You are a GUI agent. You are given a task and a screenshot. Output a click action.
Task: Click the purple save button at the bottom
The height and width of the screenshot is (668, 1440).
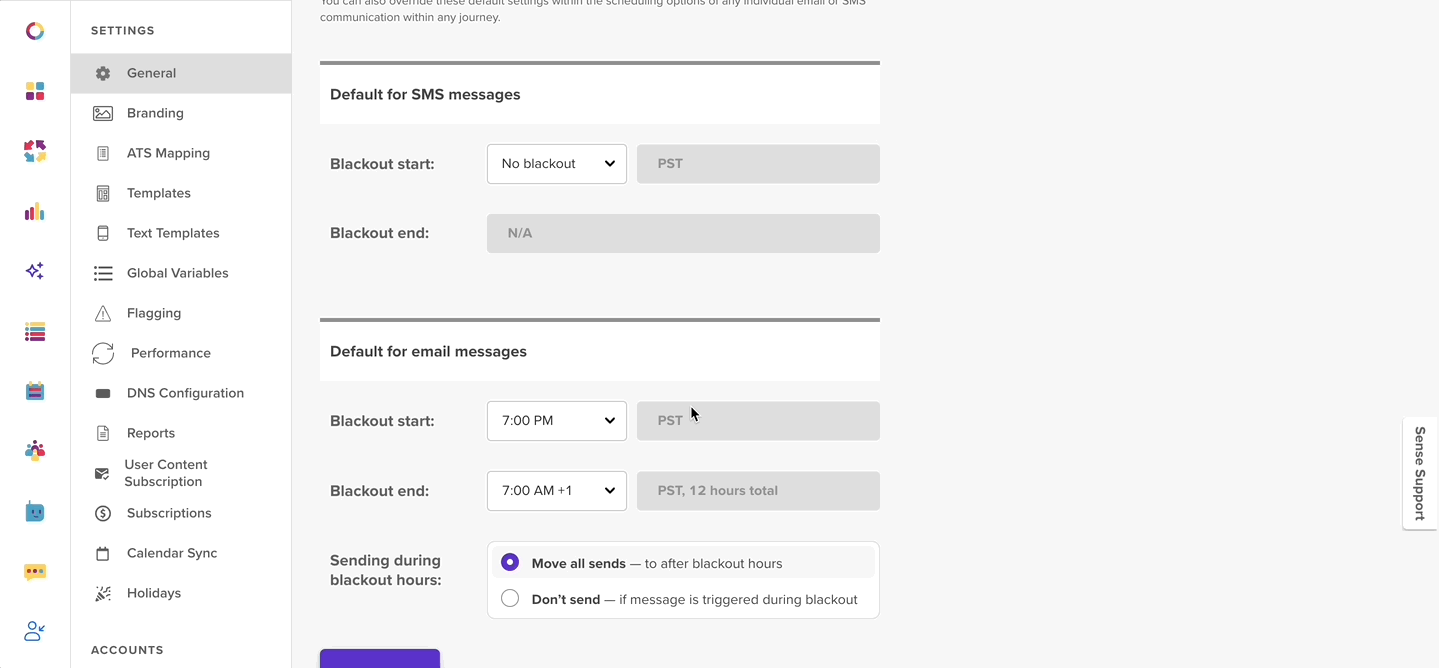380,658
